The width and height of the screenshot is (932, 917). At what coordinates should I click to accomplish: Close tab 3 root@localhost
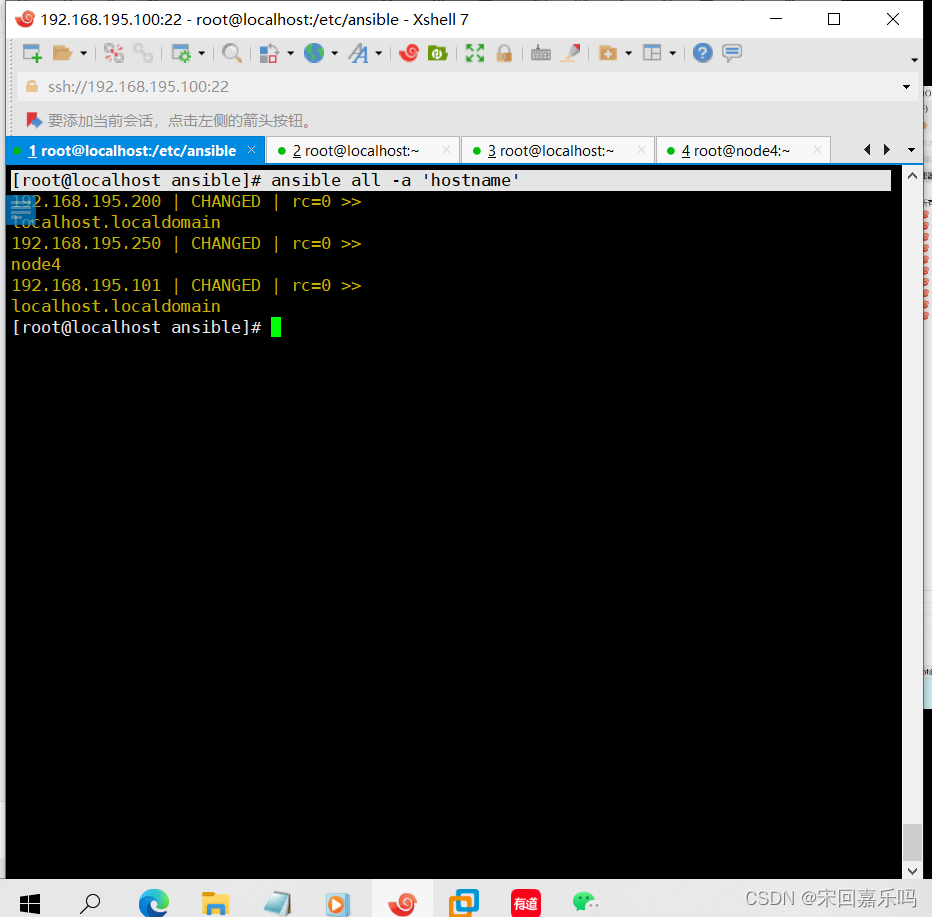641,150
